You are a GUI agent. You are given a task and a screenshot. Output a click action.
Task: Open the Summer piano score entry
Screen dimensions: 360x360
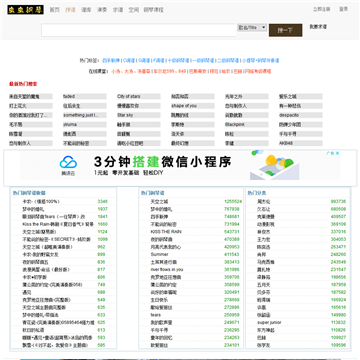pyautogui.click(x=159, y=254)
